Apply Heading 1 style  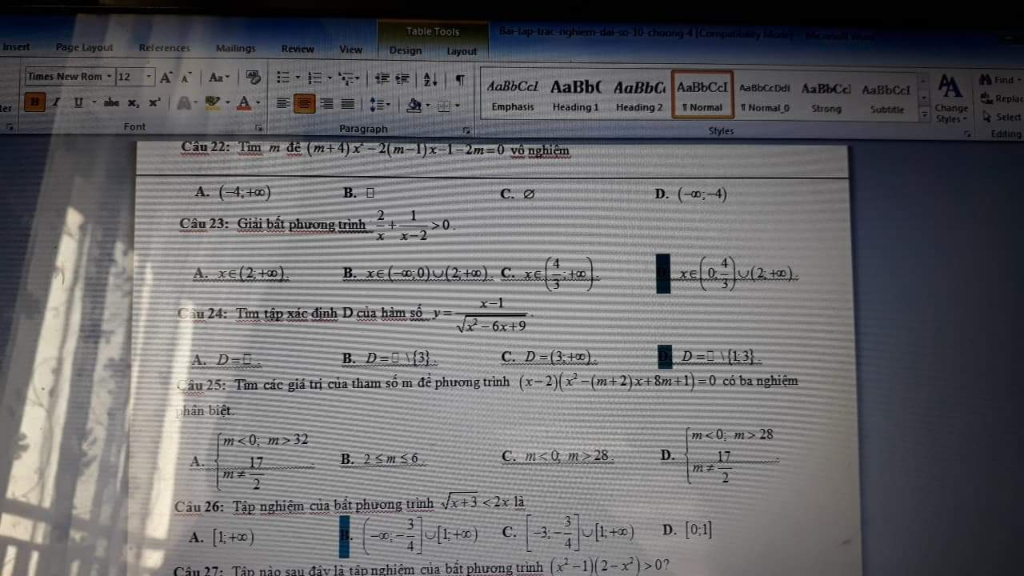(x=575, y=95)
